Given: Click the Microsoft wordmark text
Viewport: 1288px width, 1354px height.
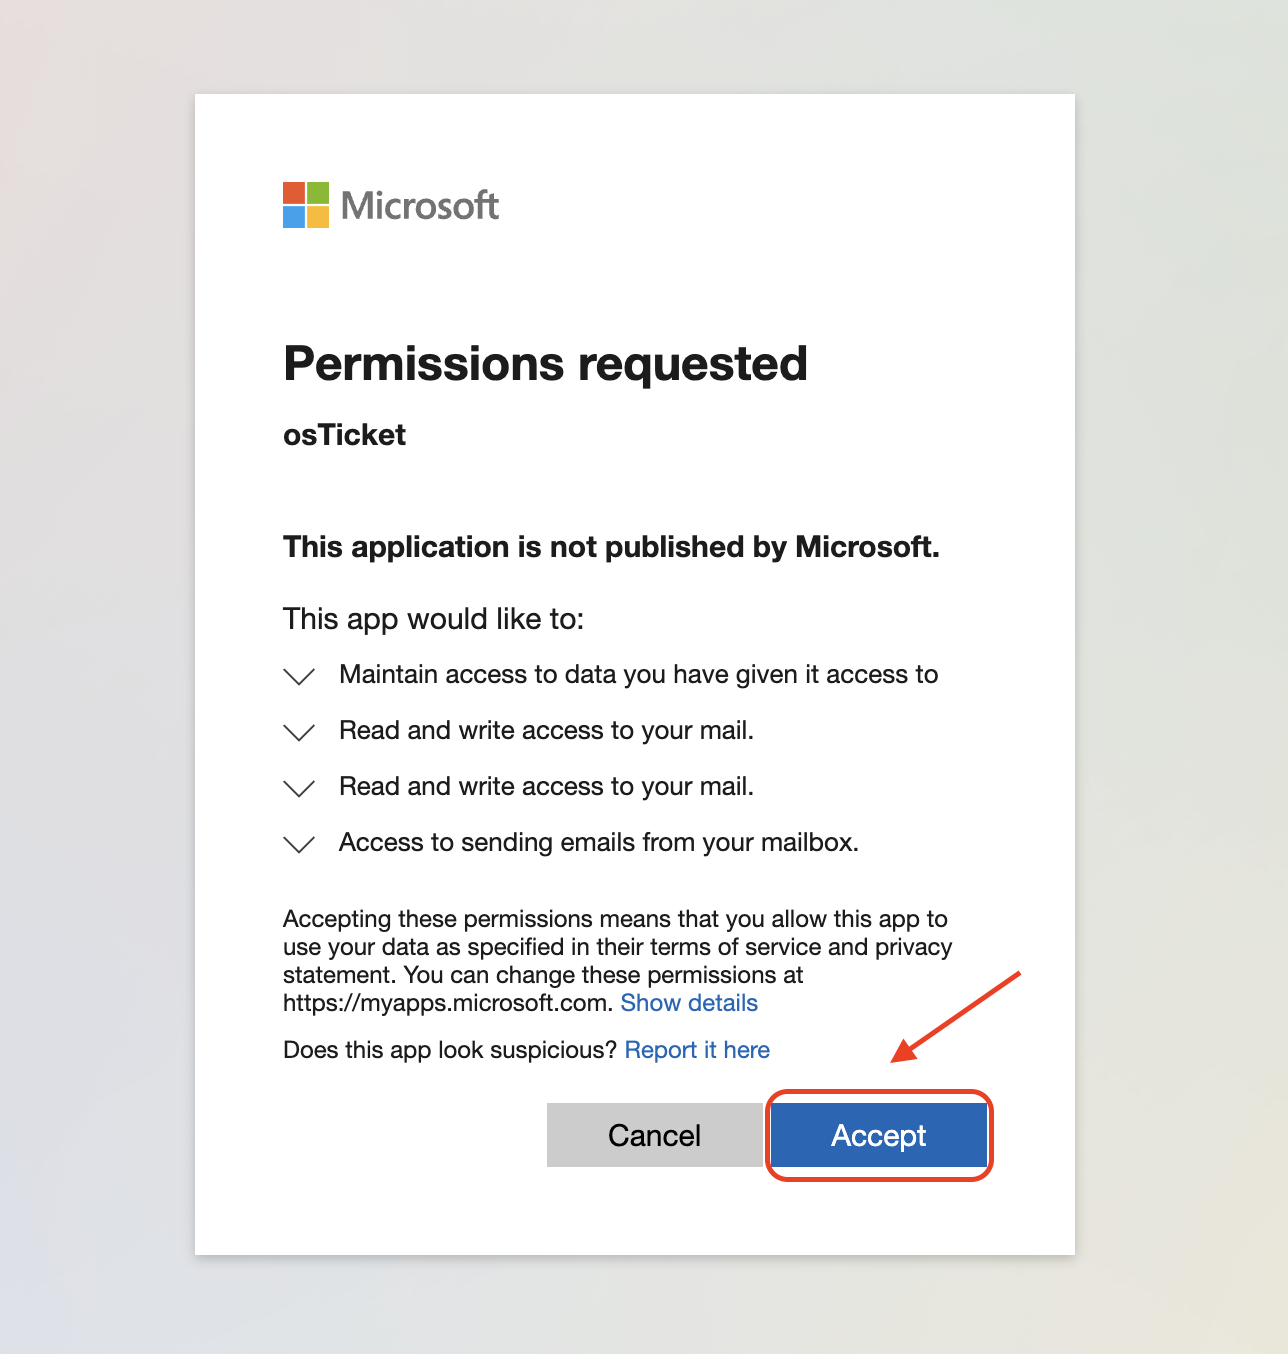Looking at the screenshot, I should (419, 206).
